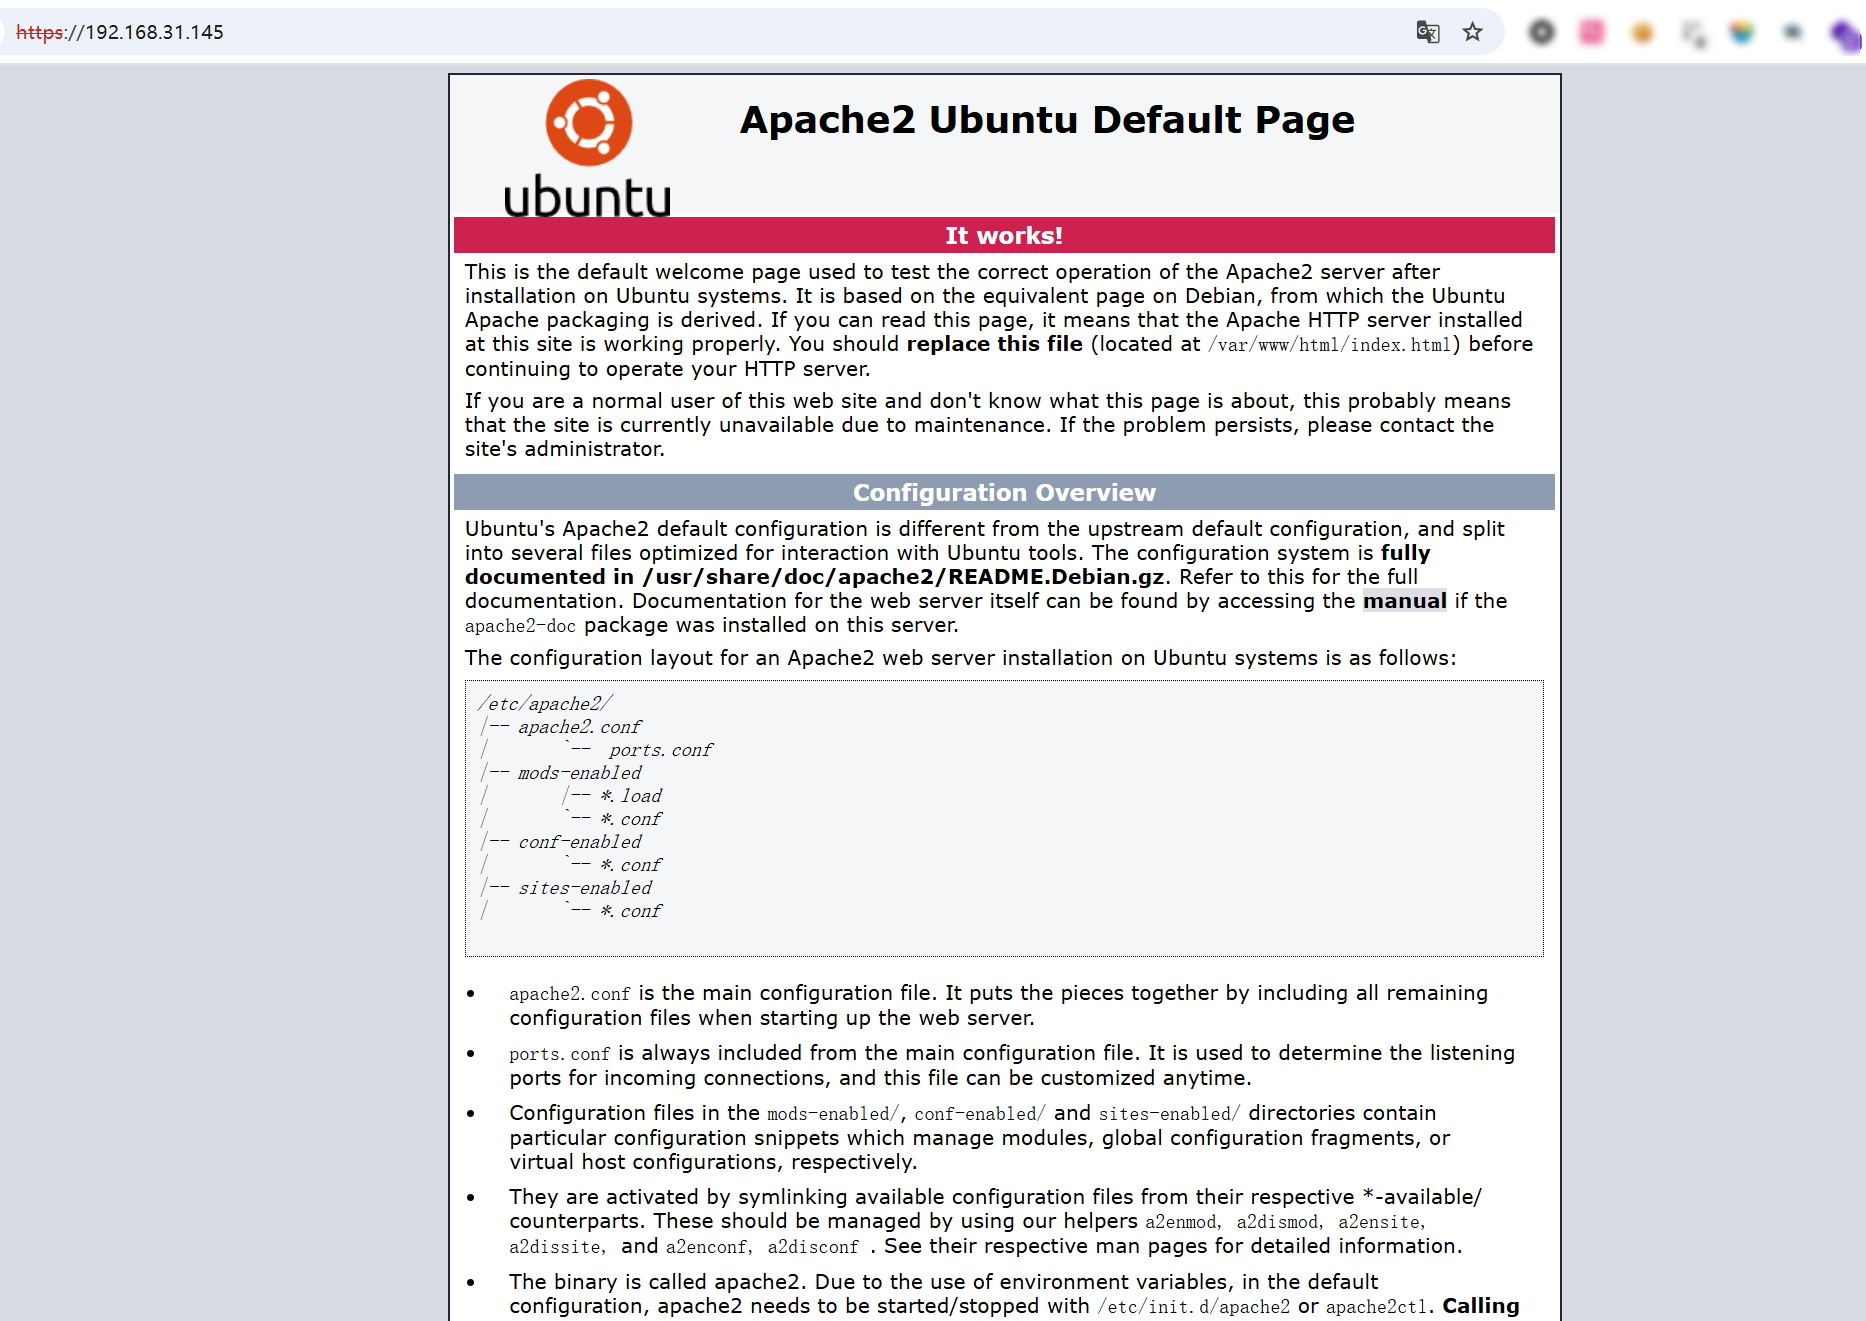The width and height of the screenshot is (1866, 1321).
Task: Click the apache2ctl command name
Action: click(x=1376, y=1307)
